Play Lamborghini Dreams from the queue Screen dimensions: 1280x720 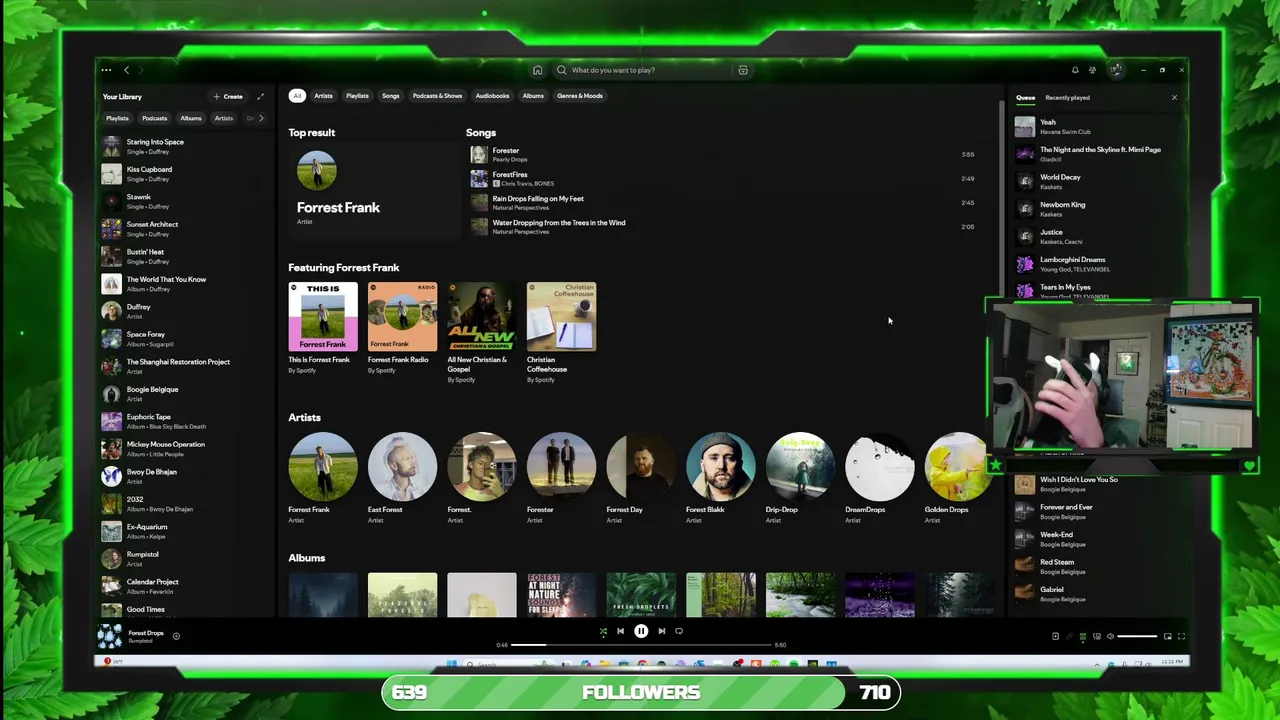[x=1098, y=264]
